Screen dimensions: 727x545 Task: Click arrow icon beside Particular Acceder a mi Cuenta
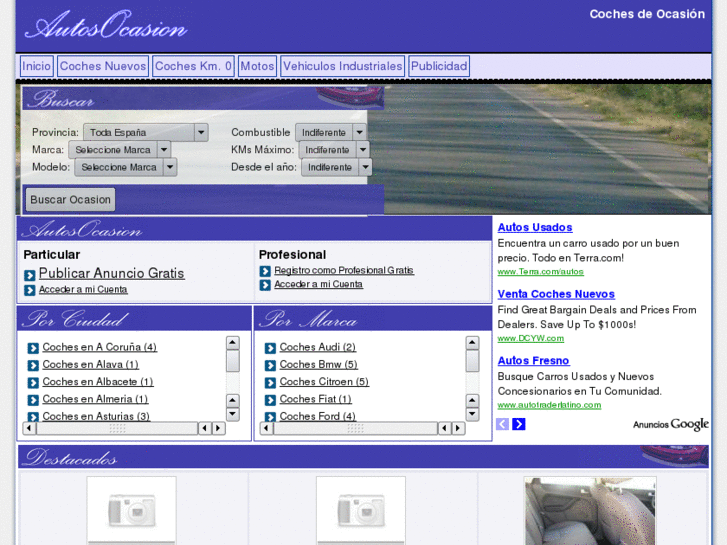(30, 290)
